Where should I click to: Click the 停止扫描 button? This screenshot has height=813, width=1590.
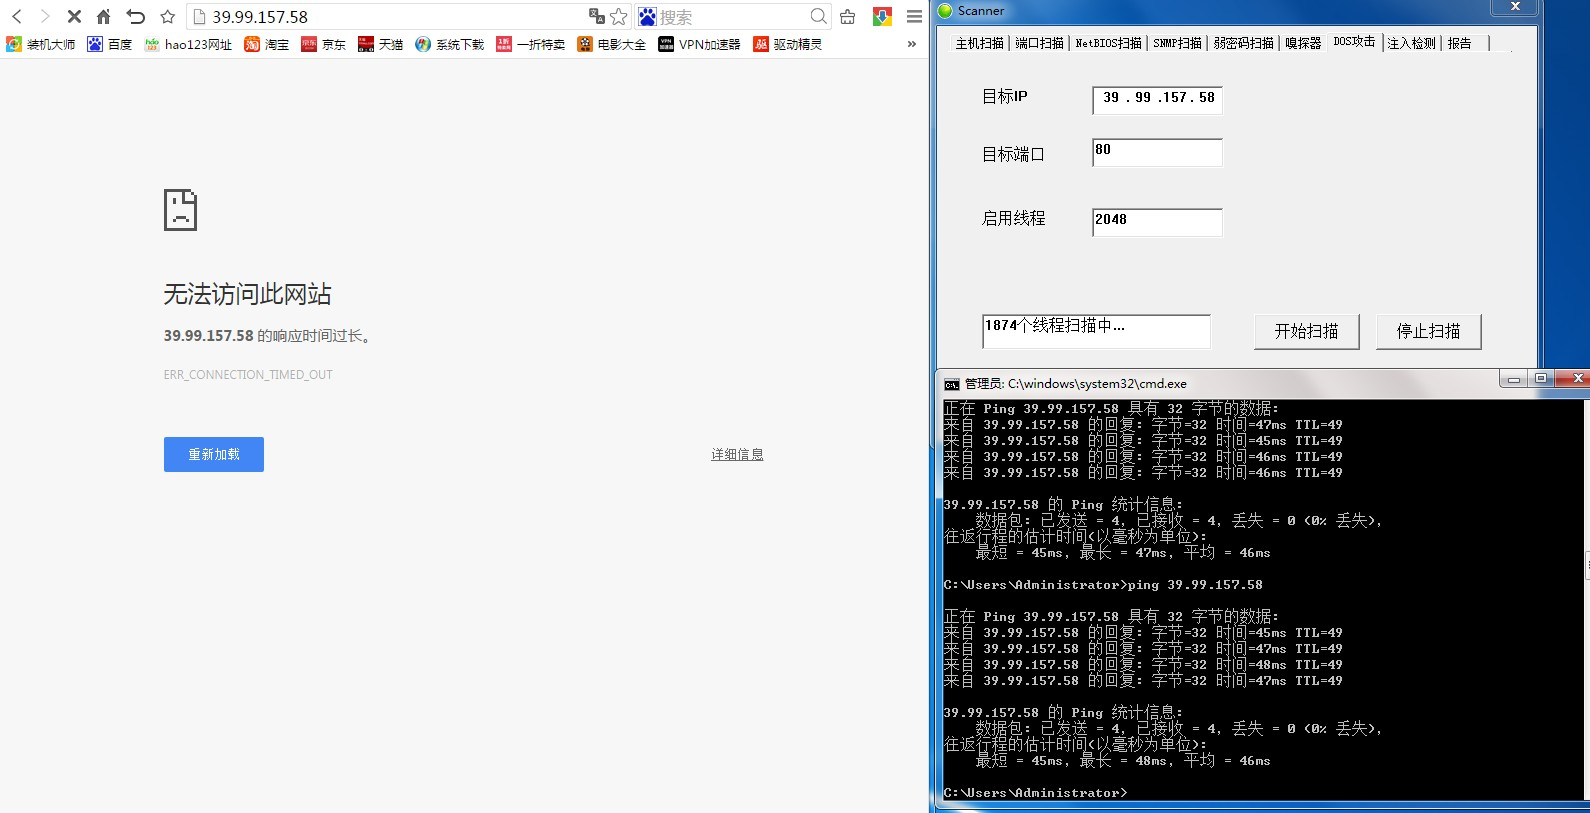point(1428,331)
